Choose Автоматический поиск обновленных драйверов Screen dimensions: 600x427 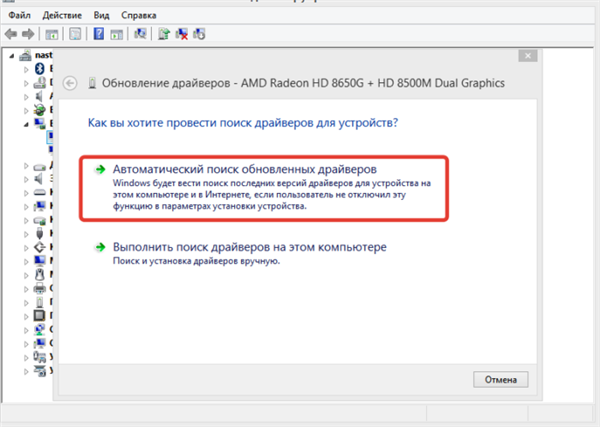point(264,188)
